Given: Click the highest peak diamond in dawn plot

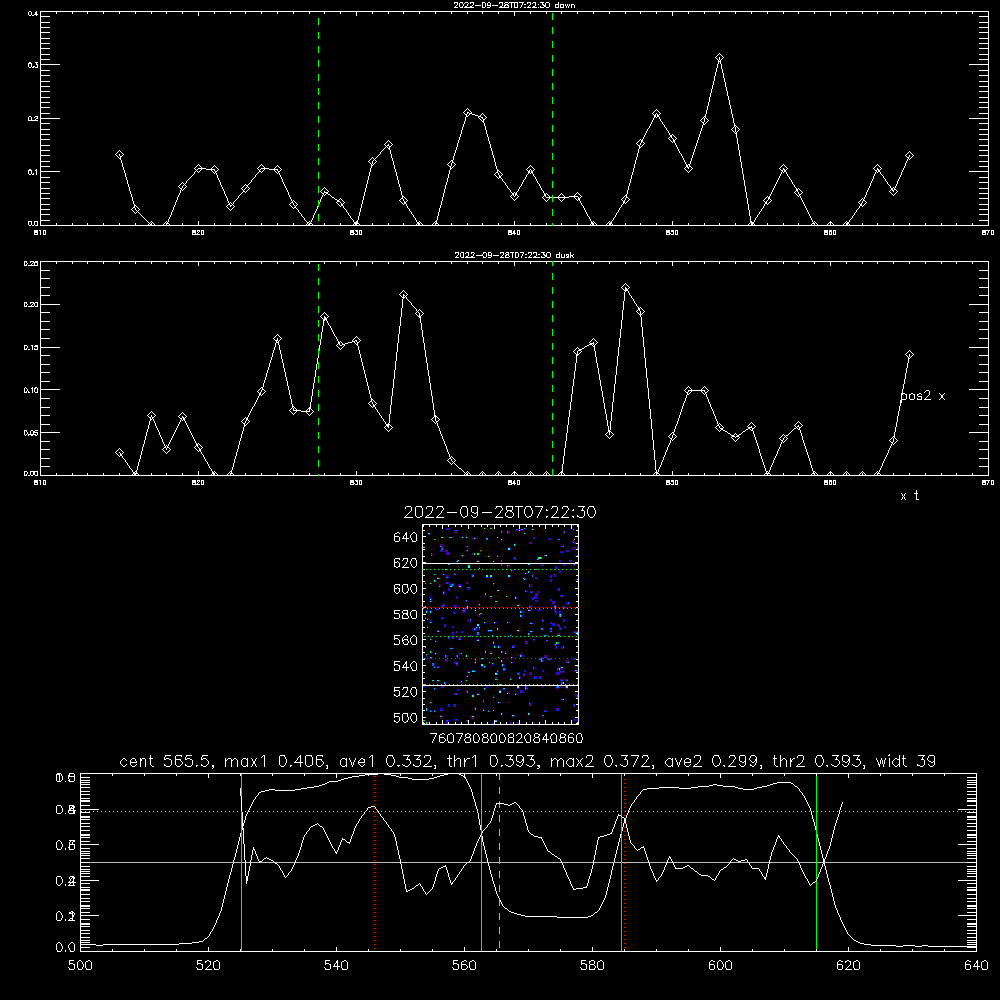Looking at the screenshot, I should tap(719, 58).
